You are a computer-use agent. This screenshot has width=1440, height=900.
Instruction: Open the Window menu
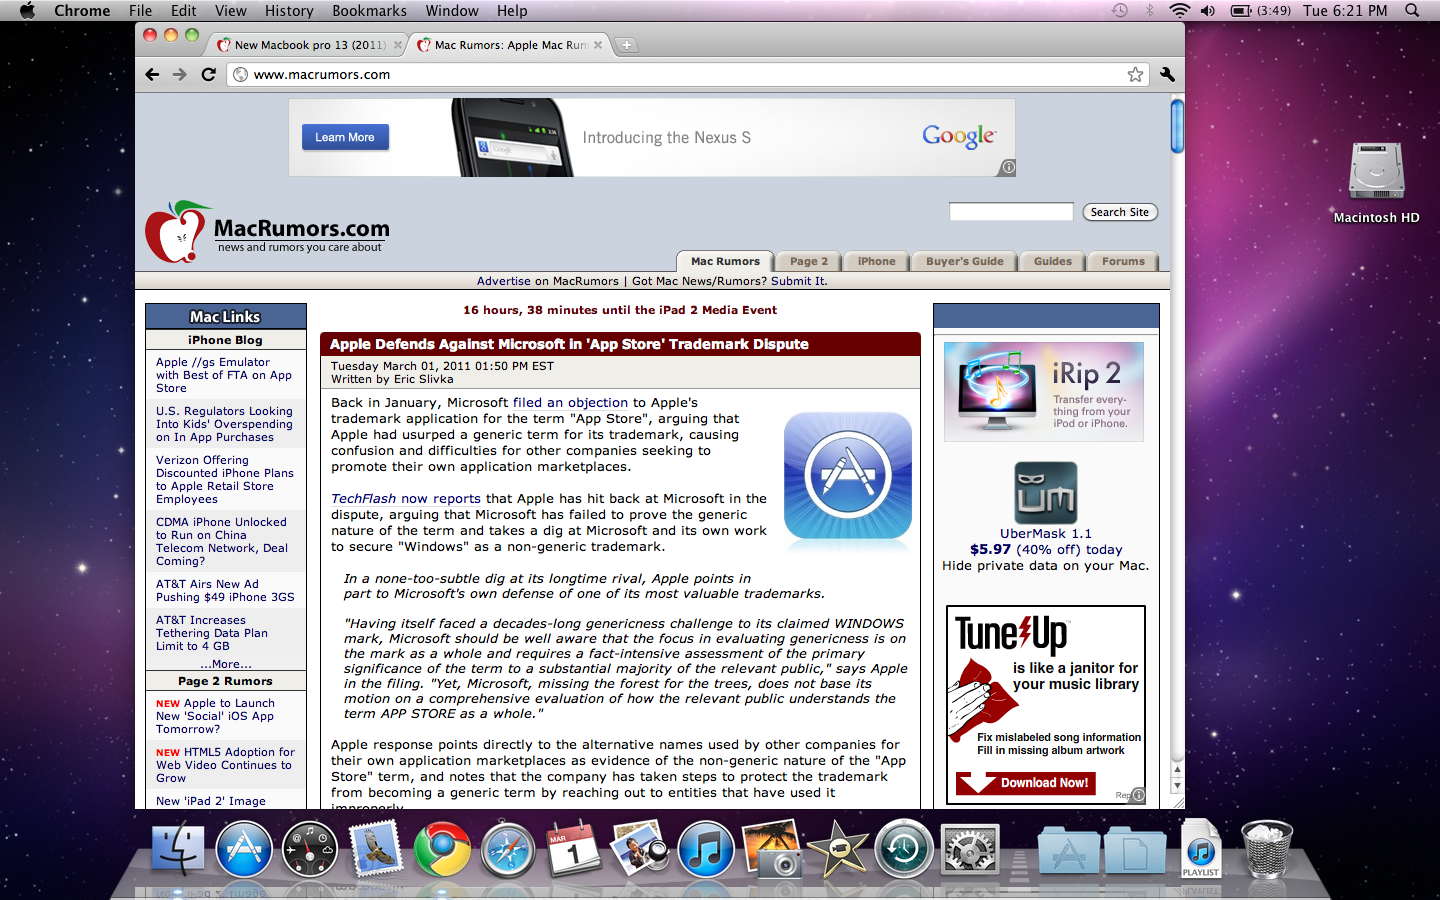[452, 11]
